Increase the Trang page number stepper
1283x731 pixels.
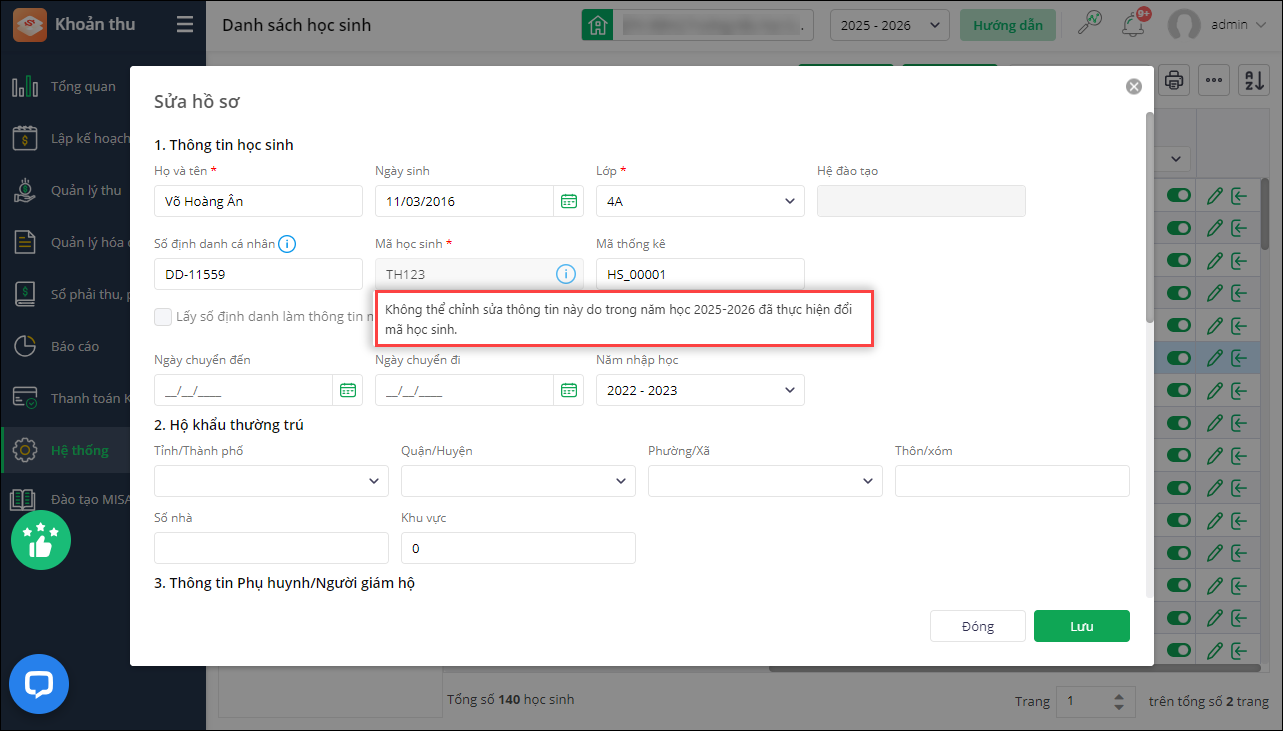pos(1119,696)
